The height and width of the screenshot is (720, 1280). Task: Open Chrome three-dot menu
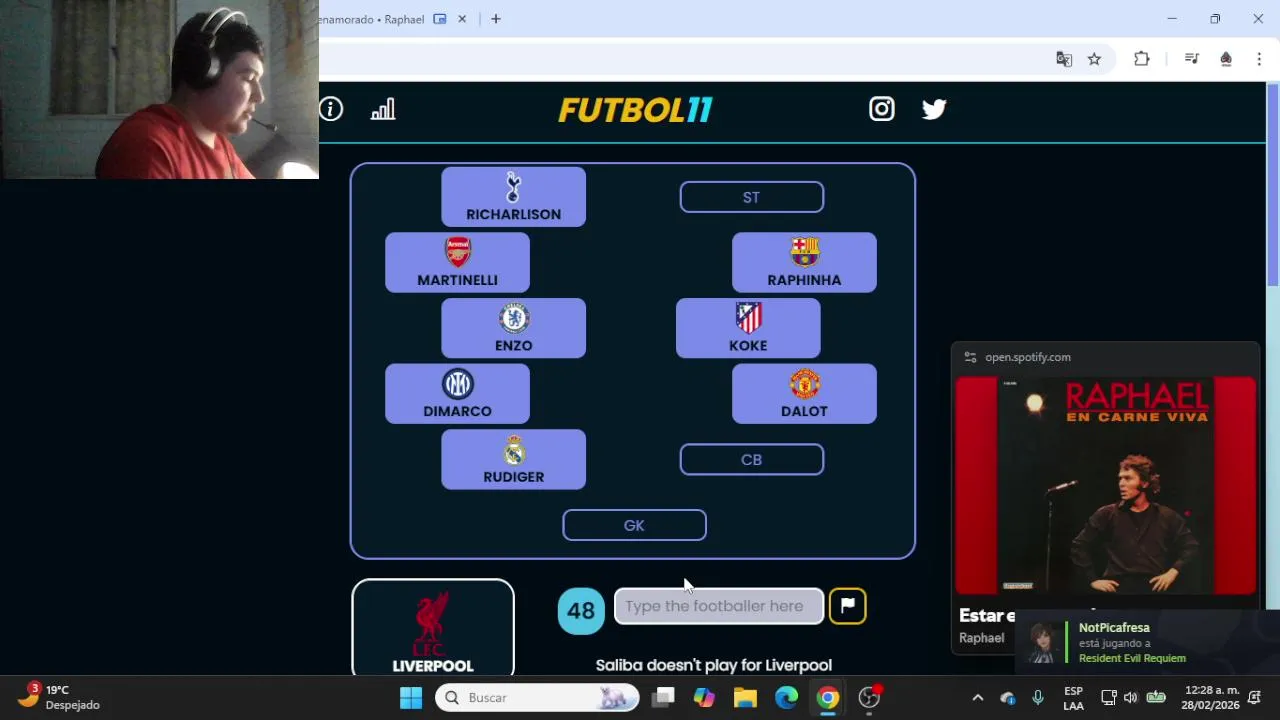pyautogui.click(x=1259, y=59)
